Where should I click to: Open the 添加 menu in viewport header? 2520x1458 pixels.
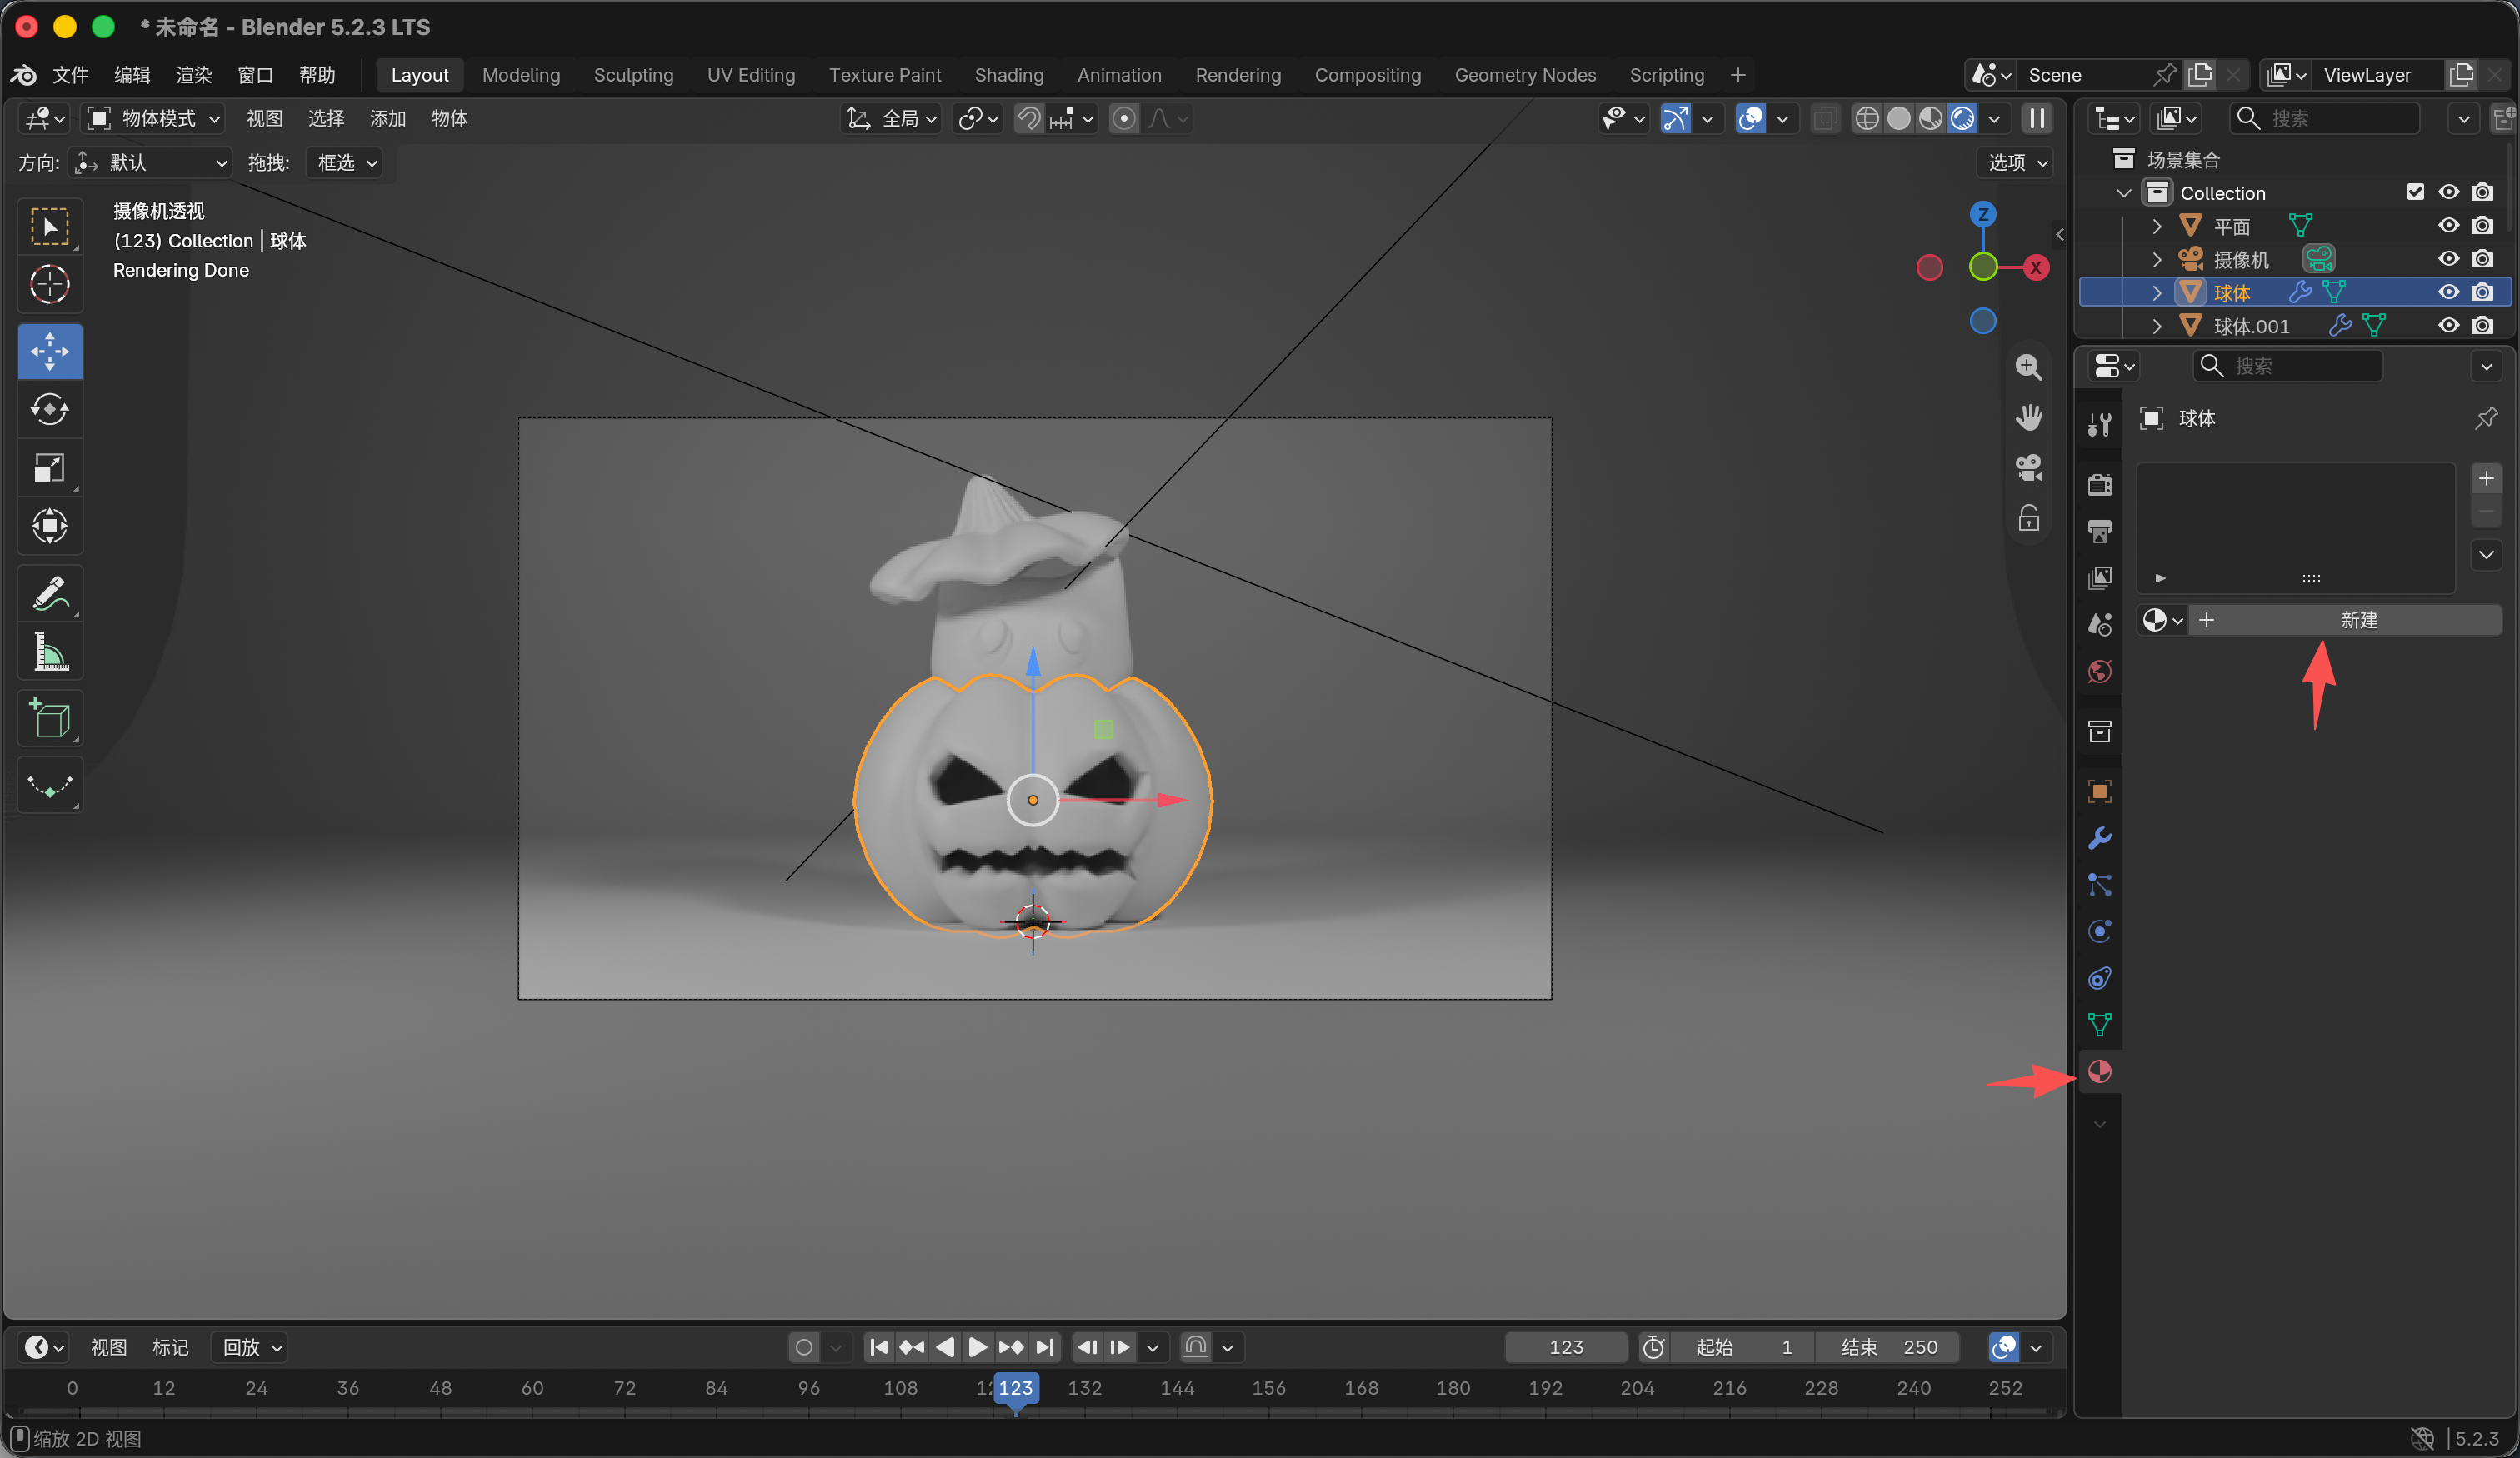387,118
